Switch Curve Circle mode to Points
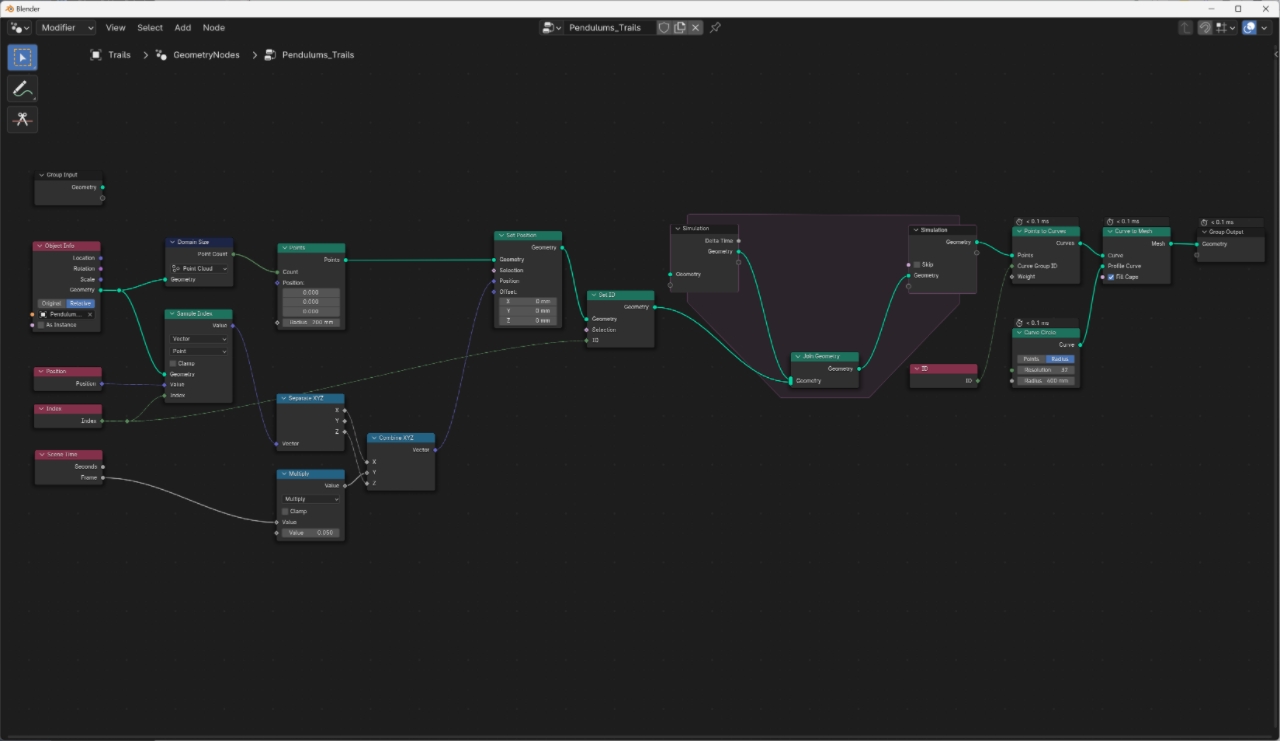Viewport: 1280px width, 741px height. [1031, 358]
